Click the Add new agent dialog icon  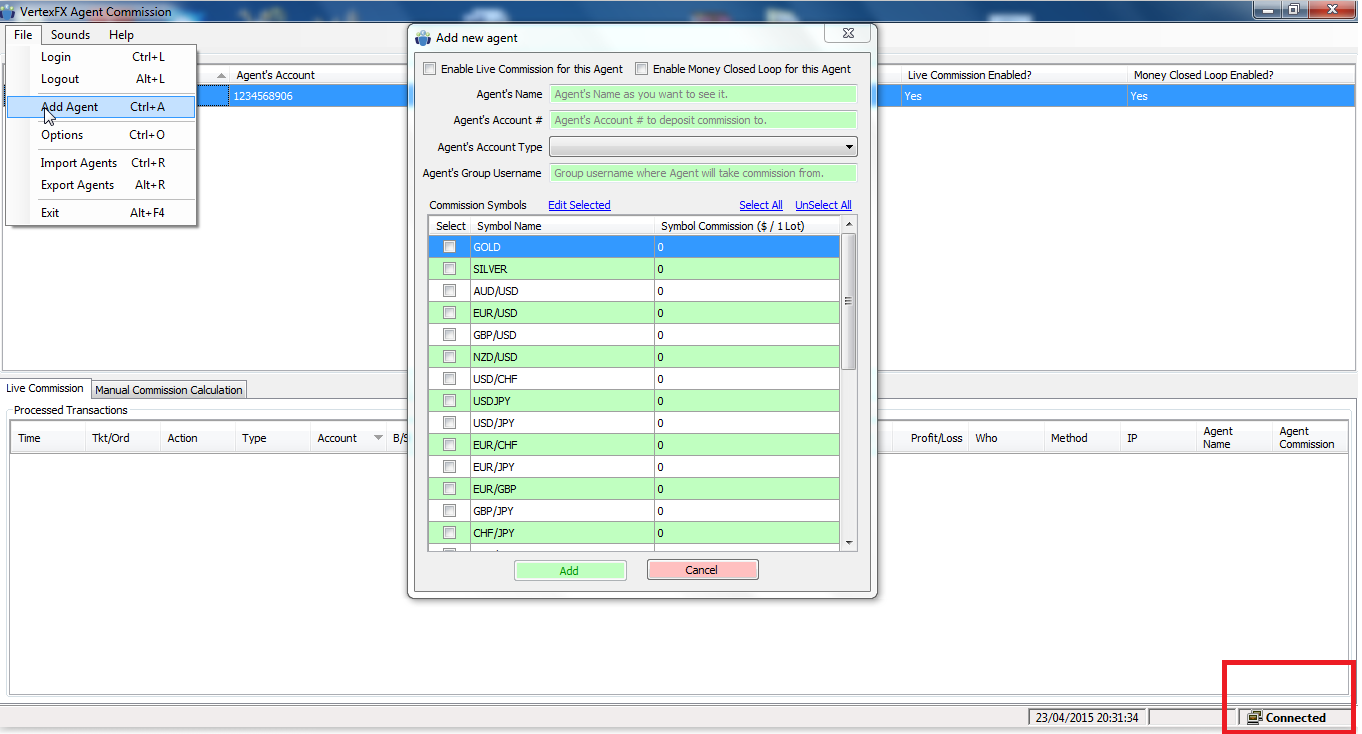(x=423, y=38)
